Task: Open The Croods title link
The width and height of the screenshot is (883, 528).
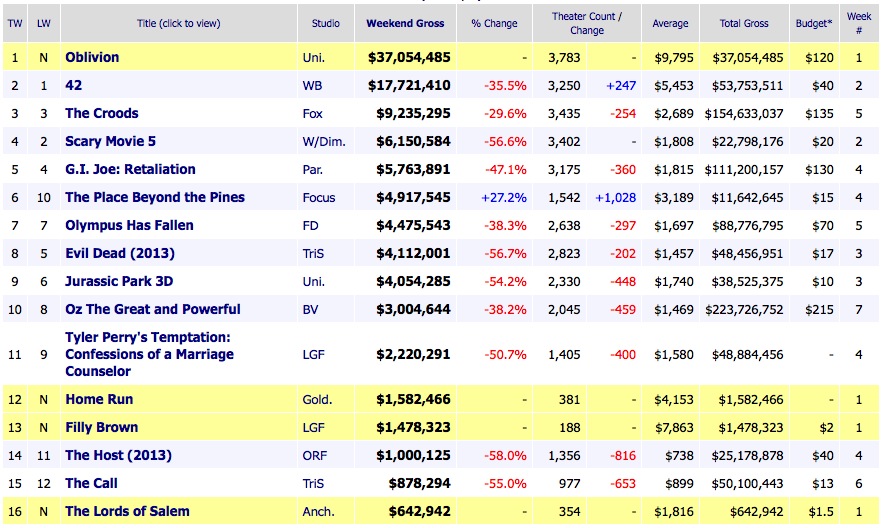Action: point(101,114)
